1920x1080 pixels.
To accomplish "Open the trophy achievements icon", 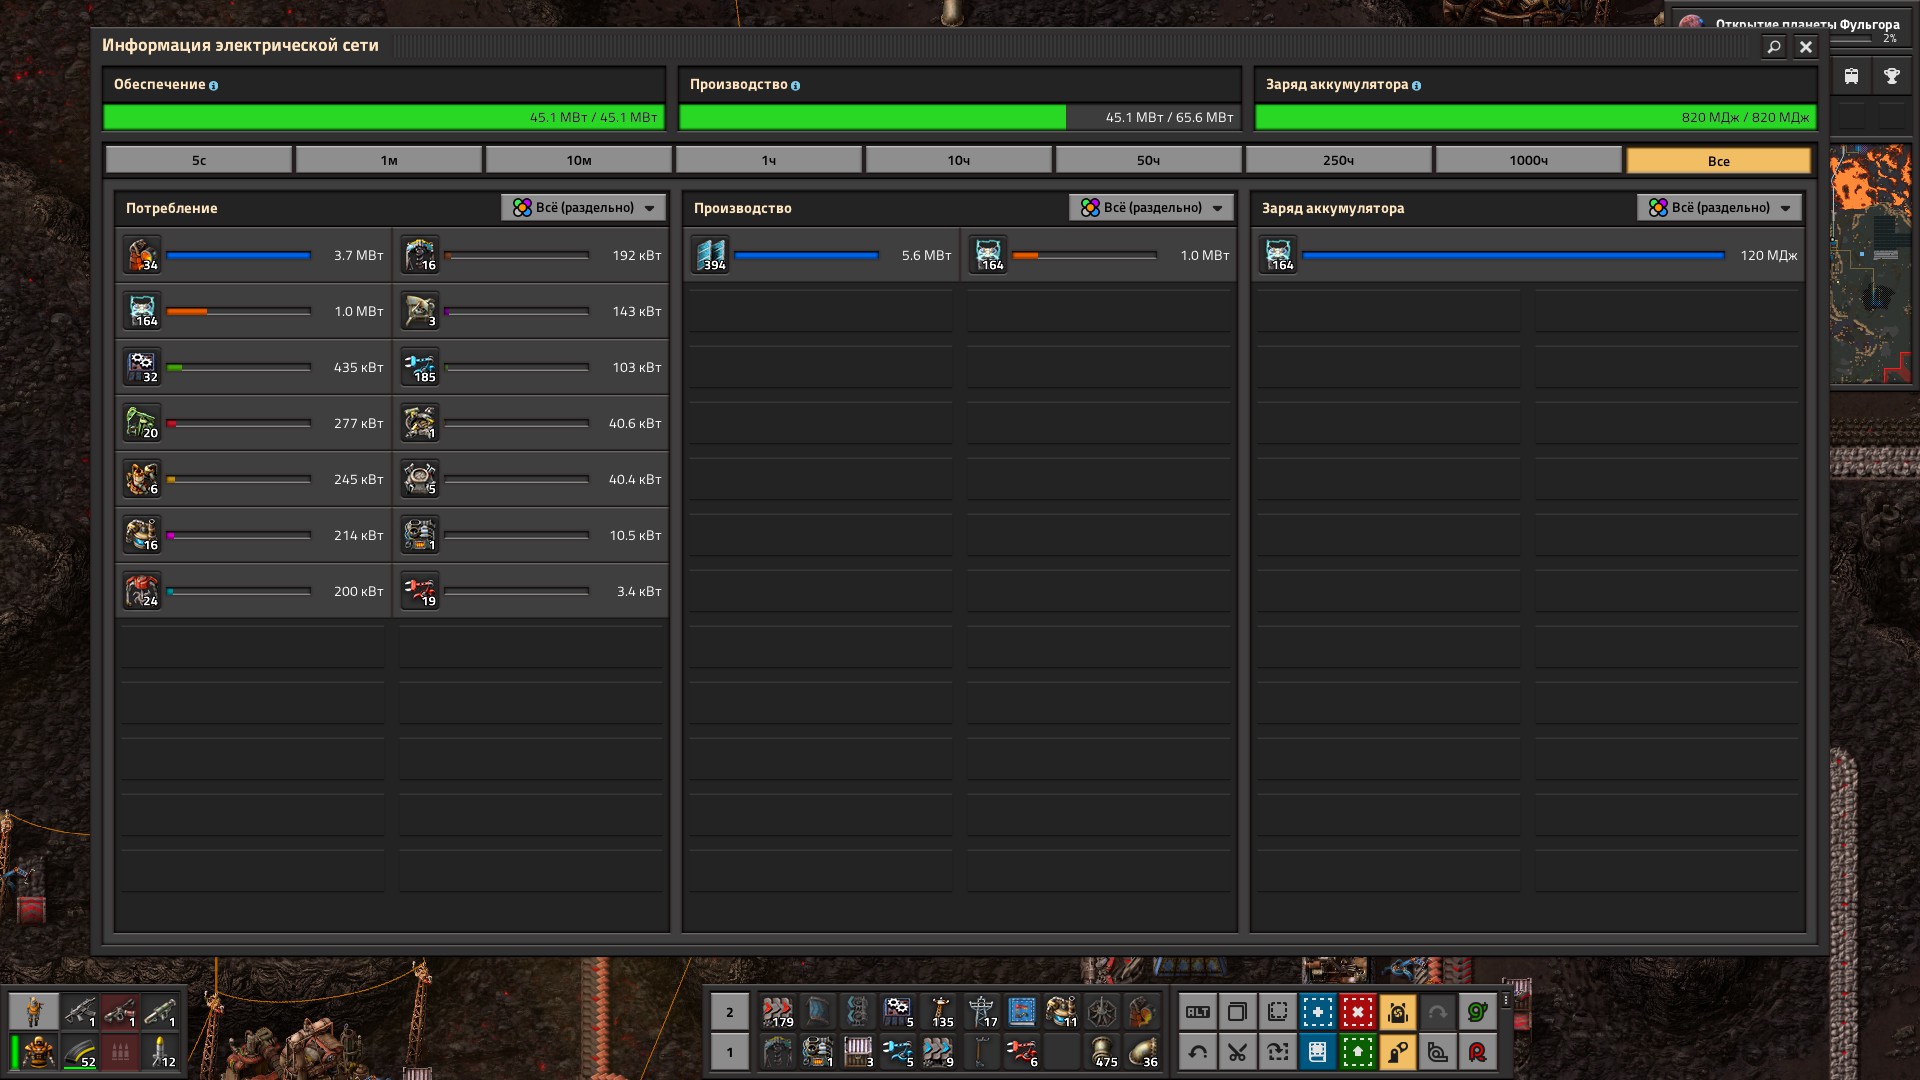I will tap(1891, 76).
